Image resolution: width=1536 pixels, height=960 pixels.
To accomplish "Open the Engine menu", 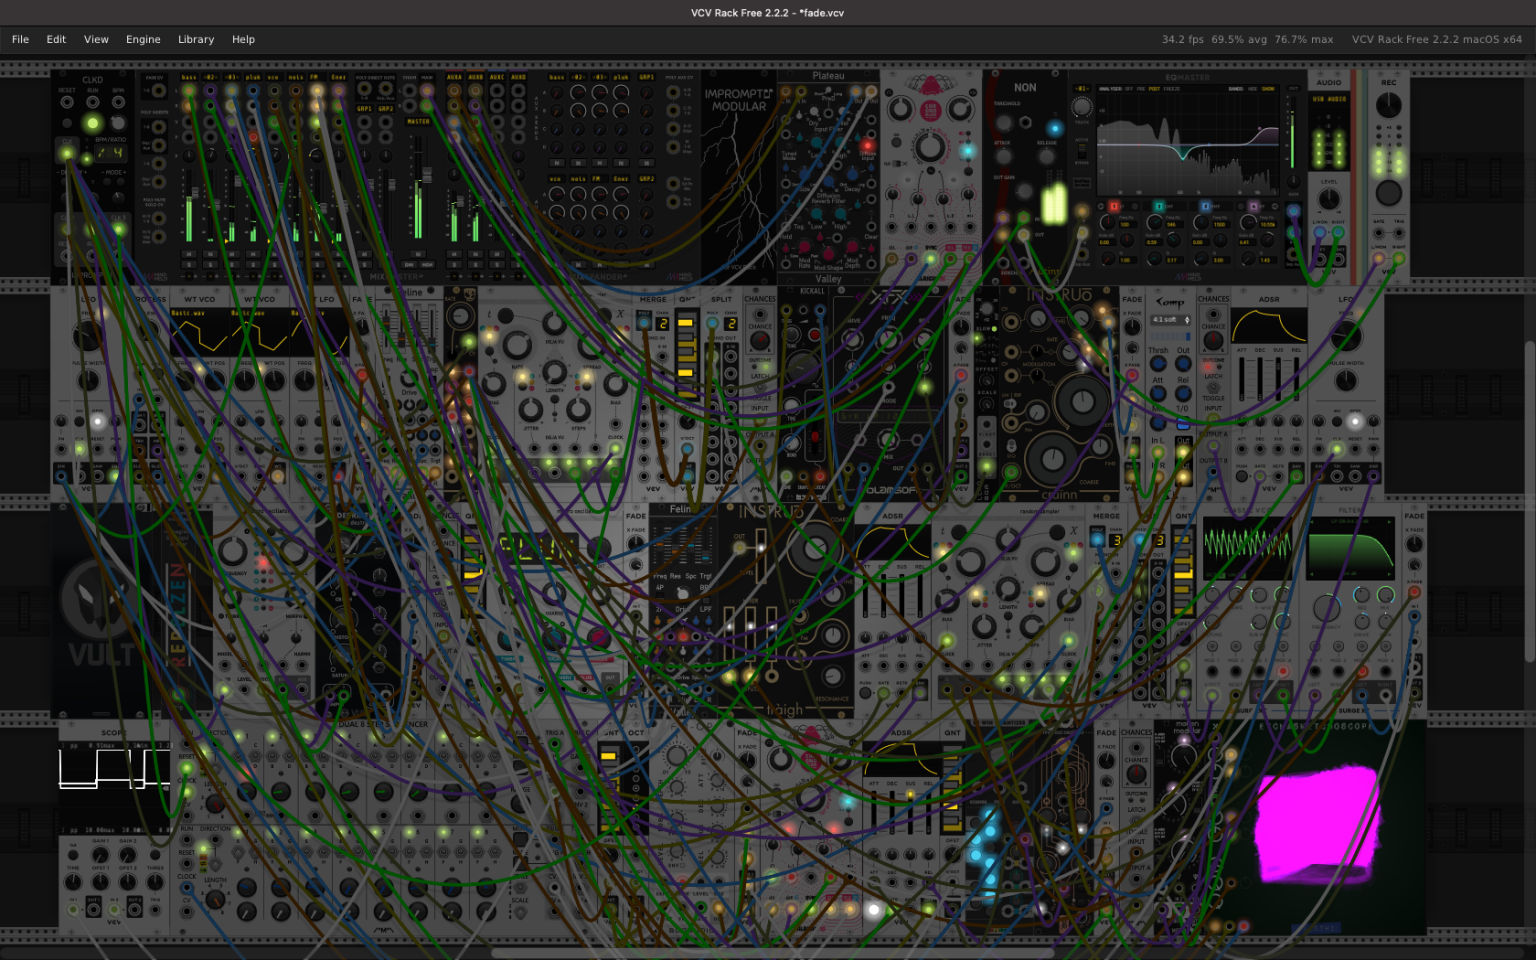I will pos(143,40).
